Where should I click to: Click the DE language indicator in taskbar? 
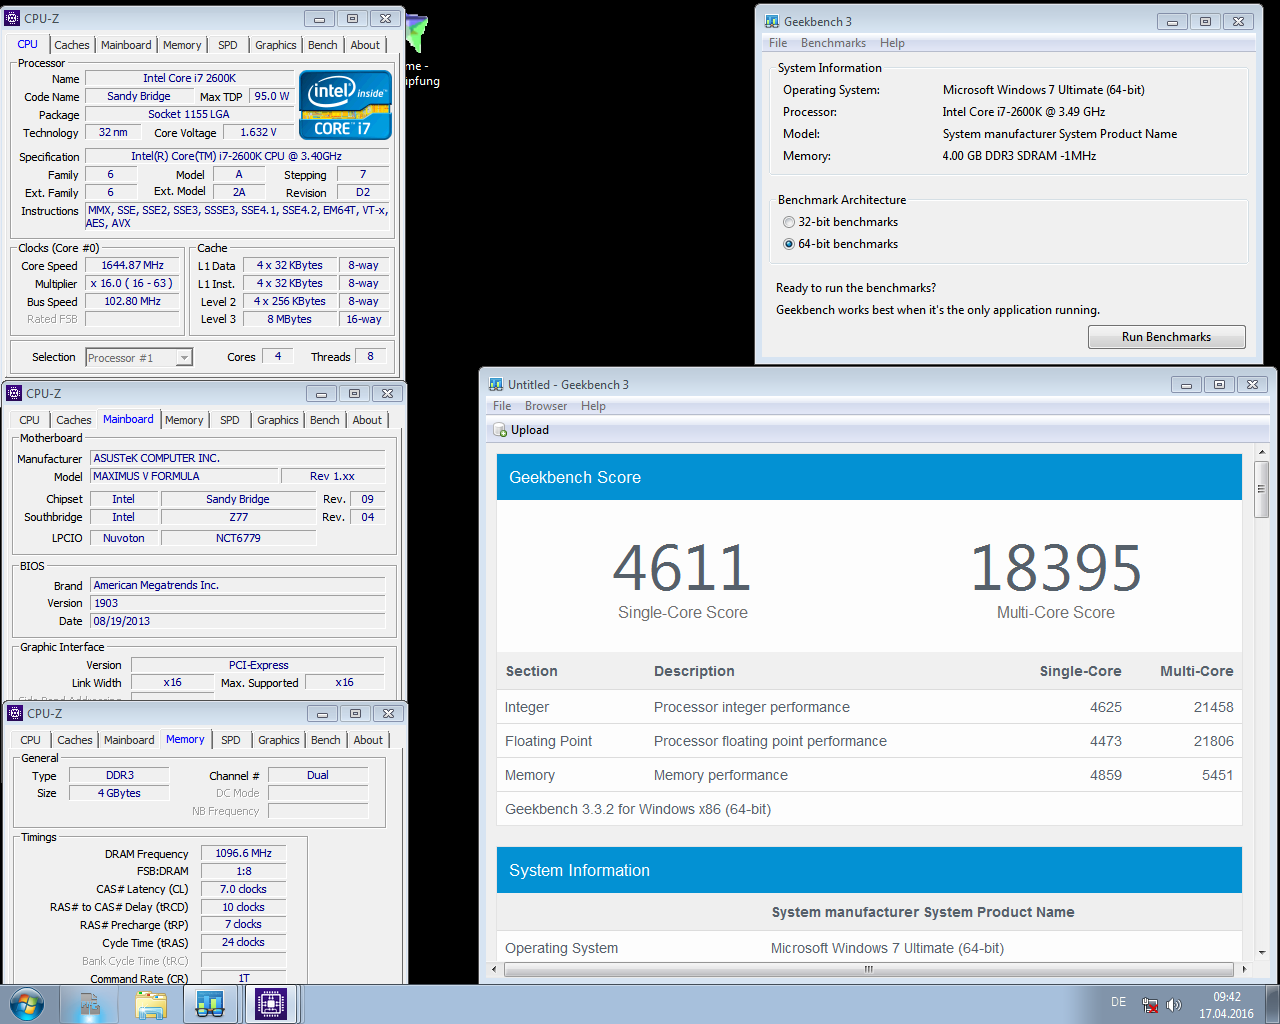pyautogui.click(x=1118, y=1002)
